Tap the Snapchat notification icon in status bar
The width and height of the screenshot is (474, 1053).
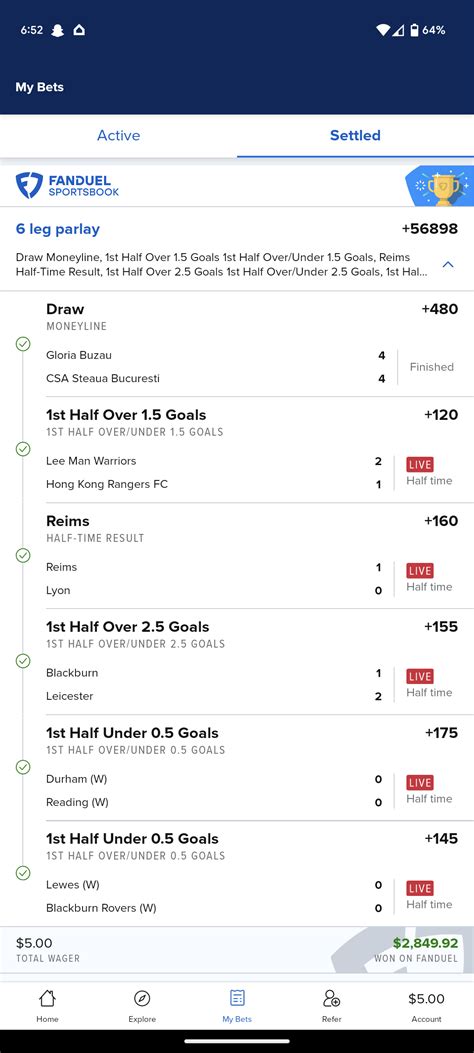tap(58, 30)
